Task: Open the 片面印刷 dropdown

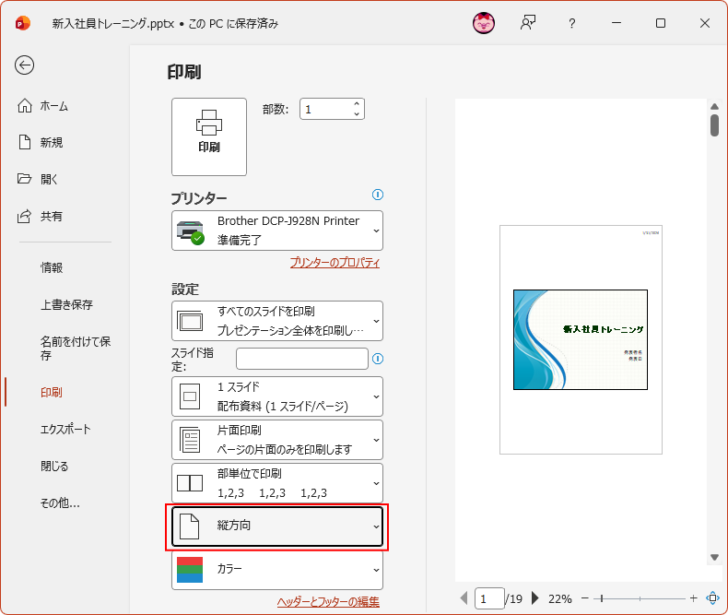Action: 277,440
